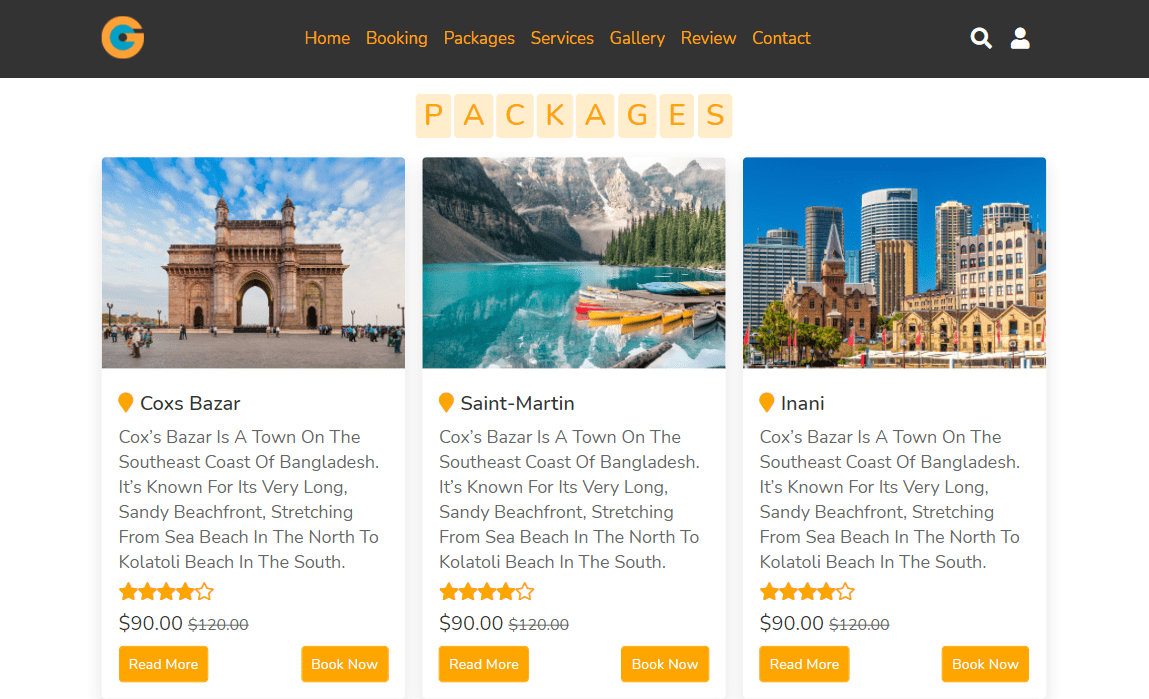1149x699 pixels.
Task: Click the Inani city skyline image
Action: (x=894, y=263)
